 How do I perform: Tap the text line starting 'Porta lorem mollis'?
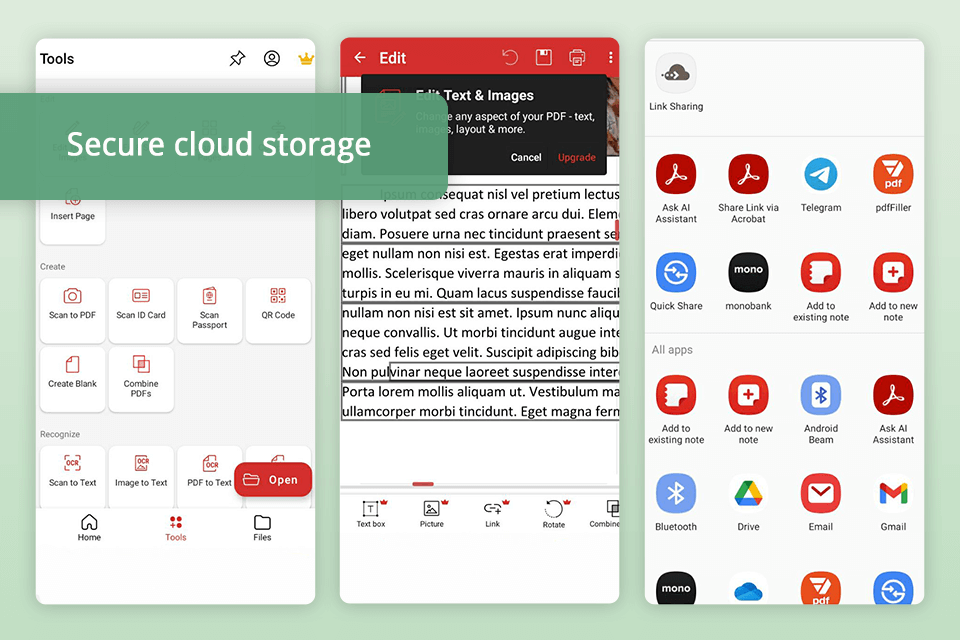(481, 391)
